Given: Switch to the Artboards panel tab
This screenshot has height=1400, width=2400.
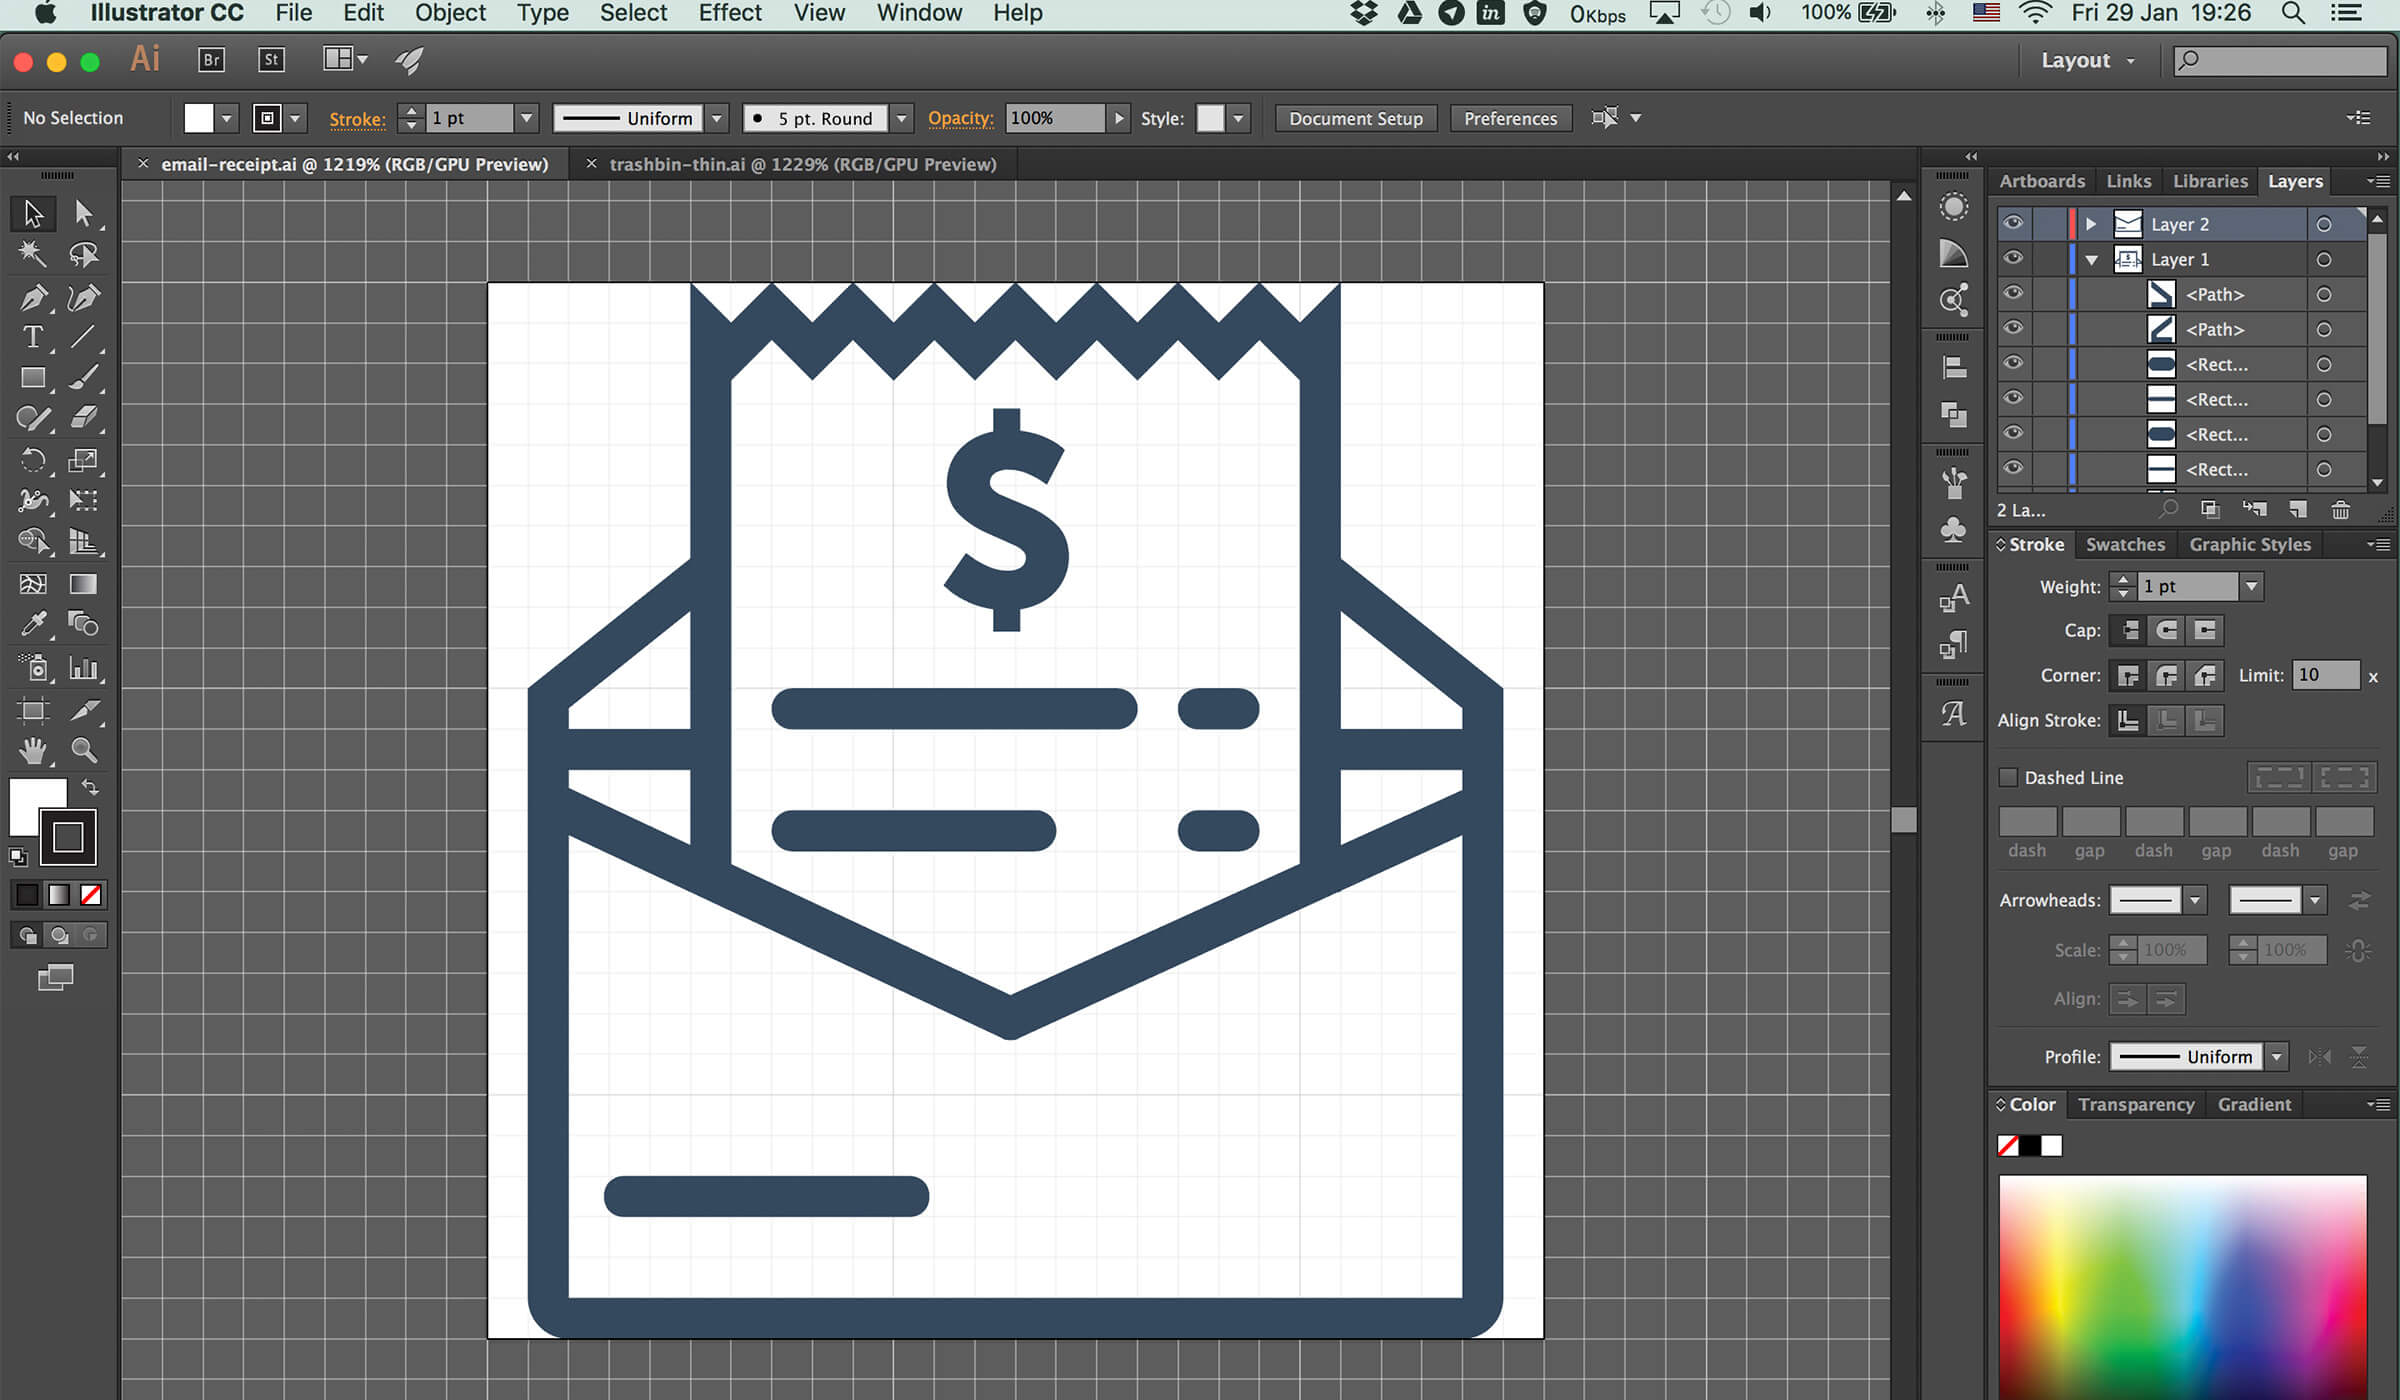Looking at the screenshot, I should point(2042,181).
